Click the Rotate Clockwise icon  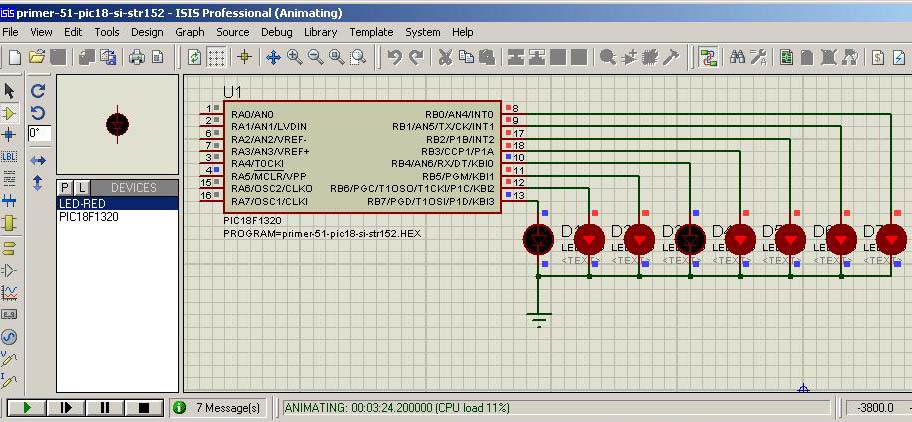38,90
